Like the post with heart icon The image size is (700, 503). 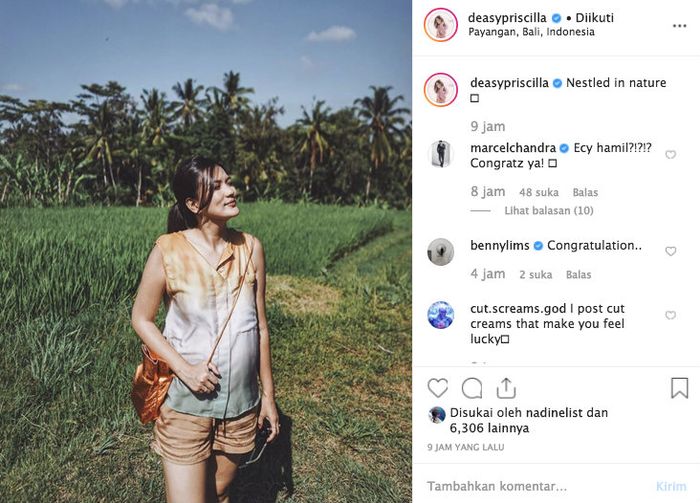[438, 388]
